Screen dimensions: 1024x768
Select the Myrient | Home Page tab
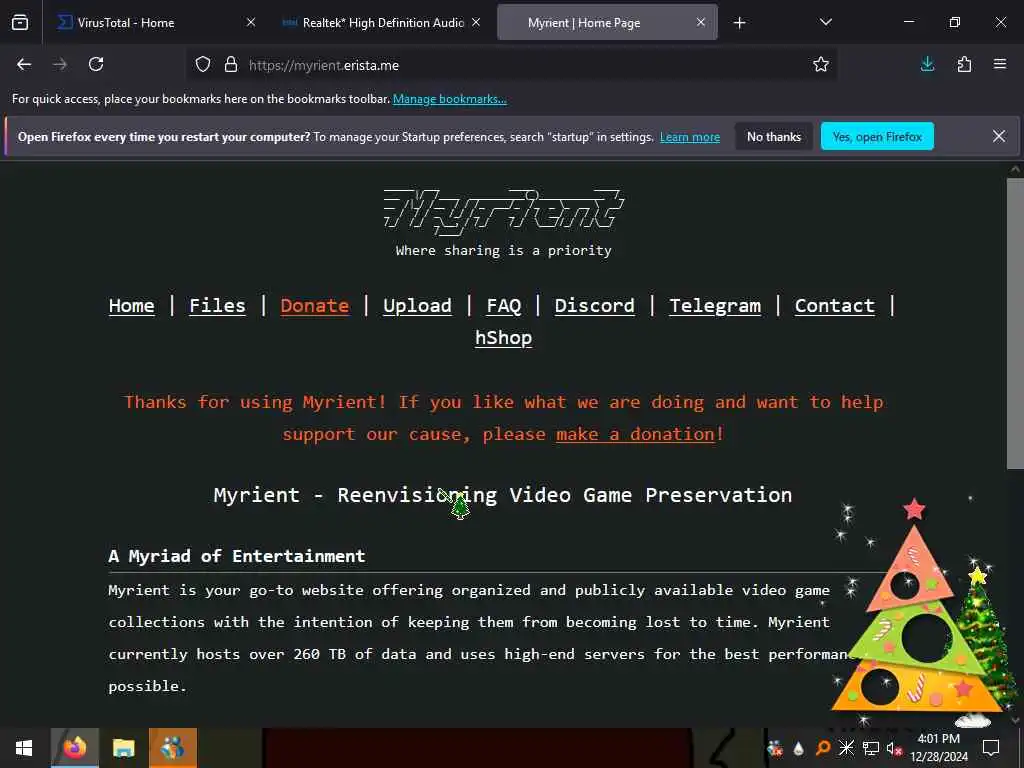coord(607,23)
